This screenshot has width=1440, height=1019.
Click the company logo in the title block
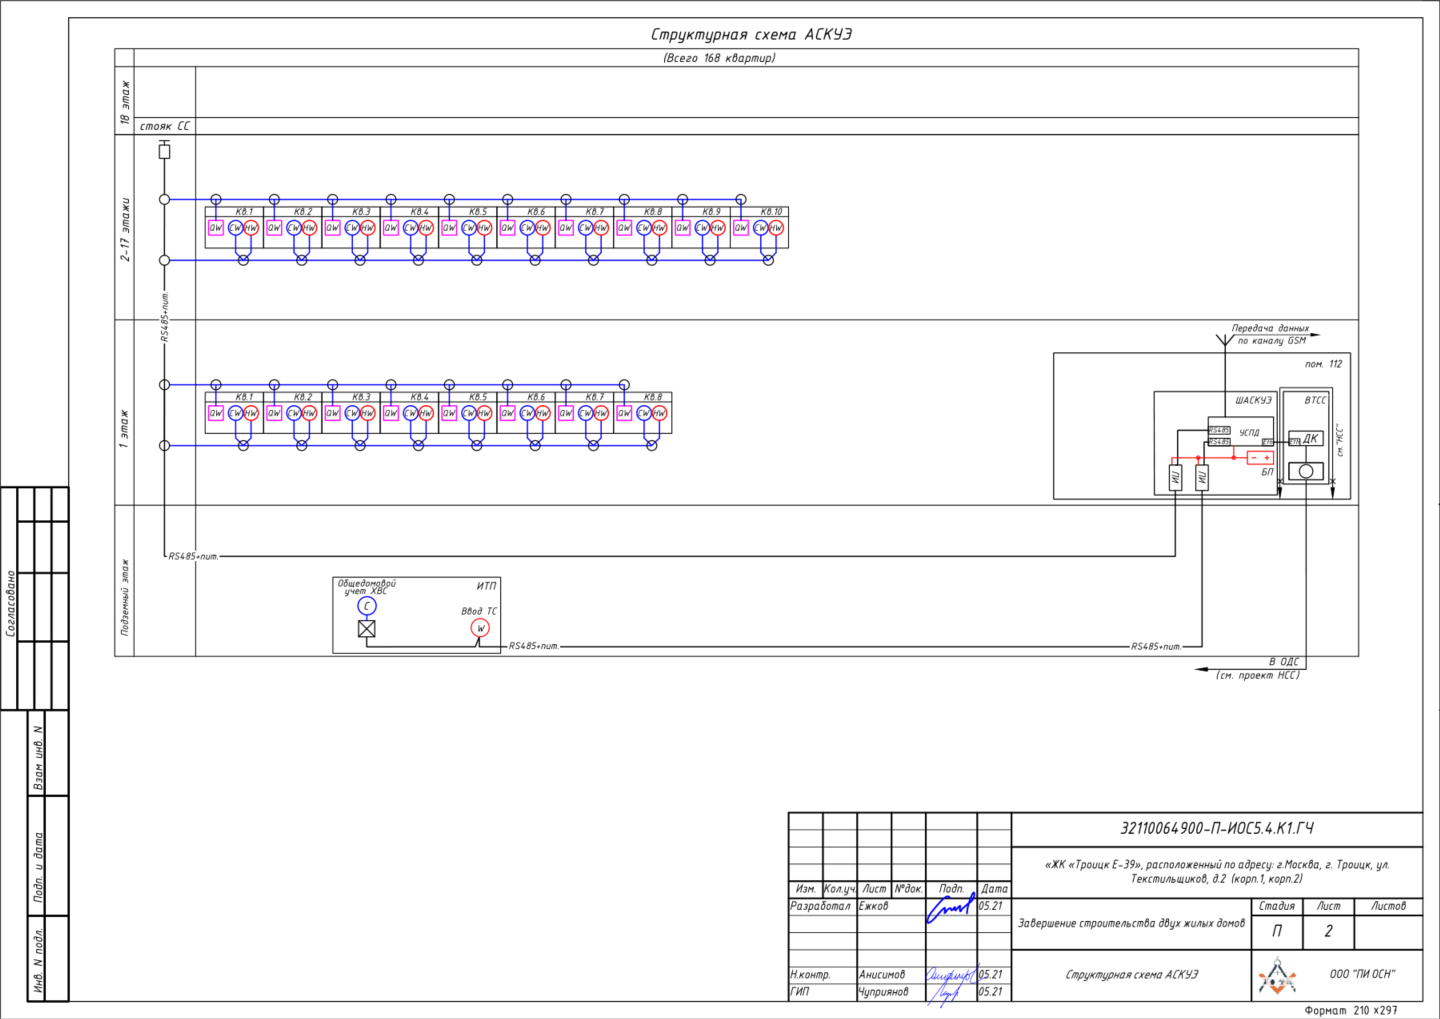pyautogui.click(x=1277, y=976)
